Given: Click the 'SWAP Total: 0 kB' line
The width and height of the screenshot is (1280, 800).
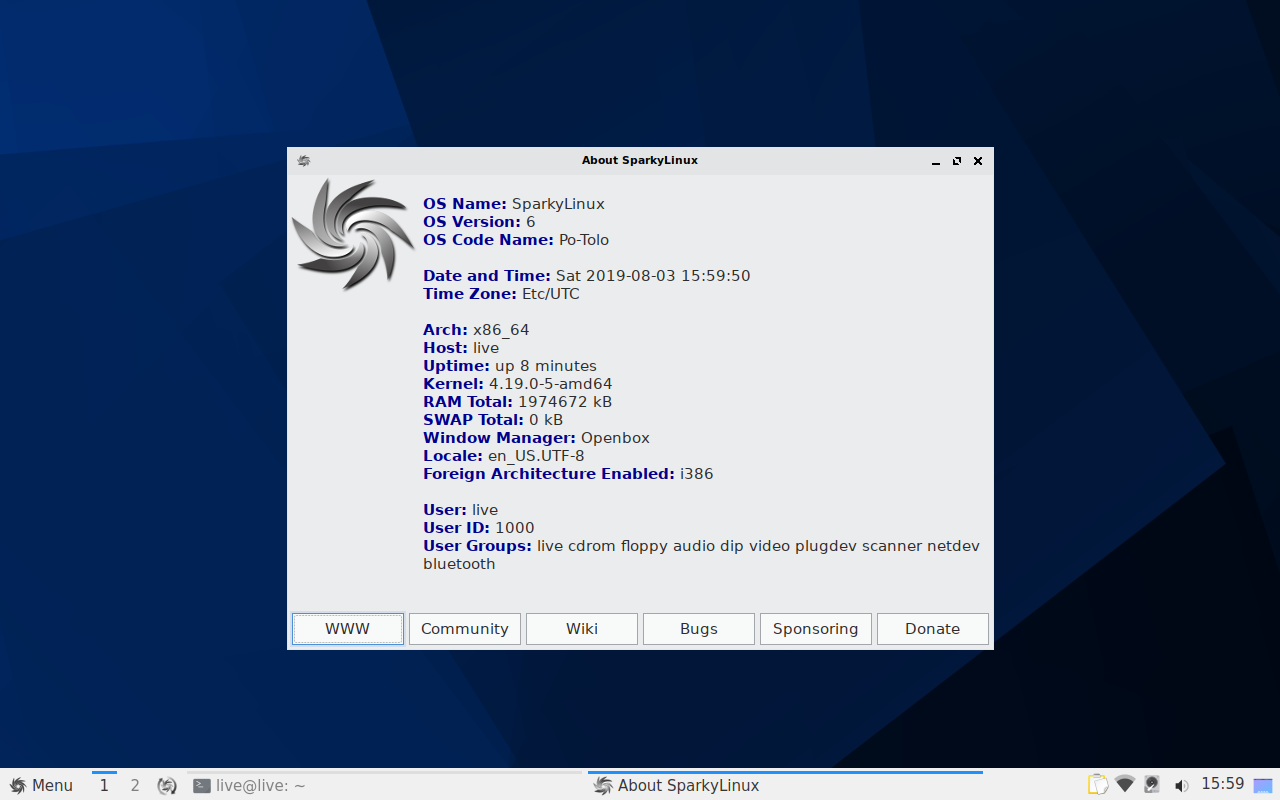Looking at the screenshot, I should tap(493, 420).
